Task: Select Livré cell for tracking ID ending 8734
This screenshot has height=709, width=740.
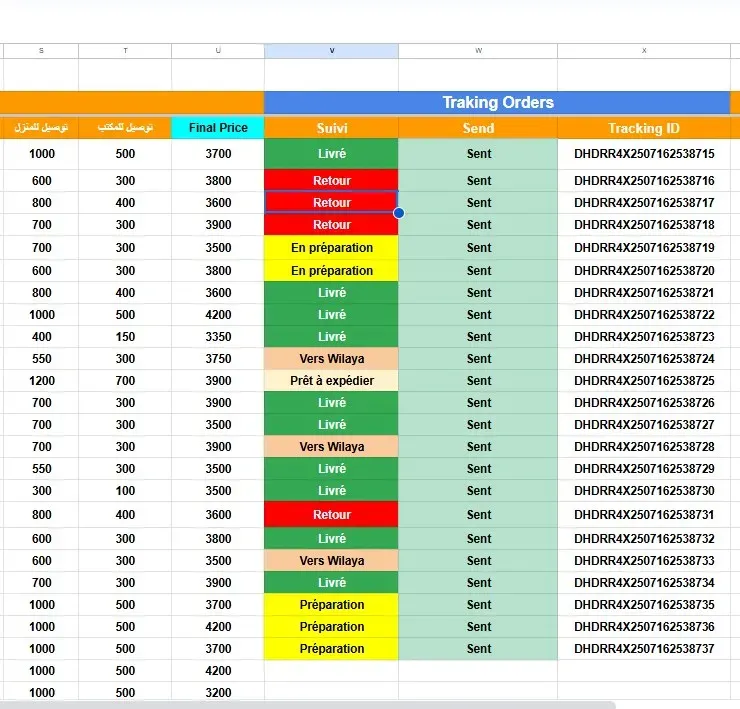Action: (331, 582)
